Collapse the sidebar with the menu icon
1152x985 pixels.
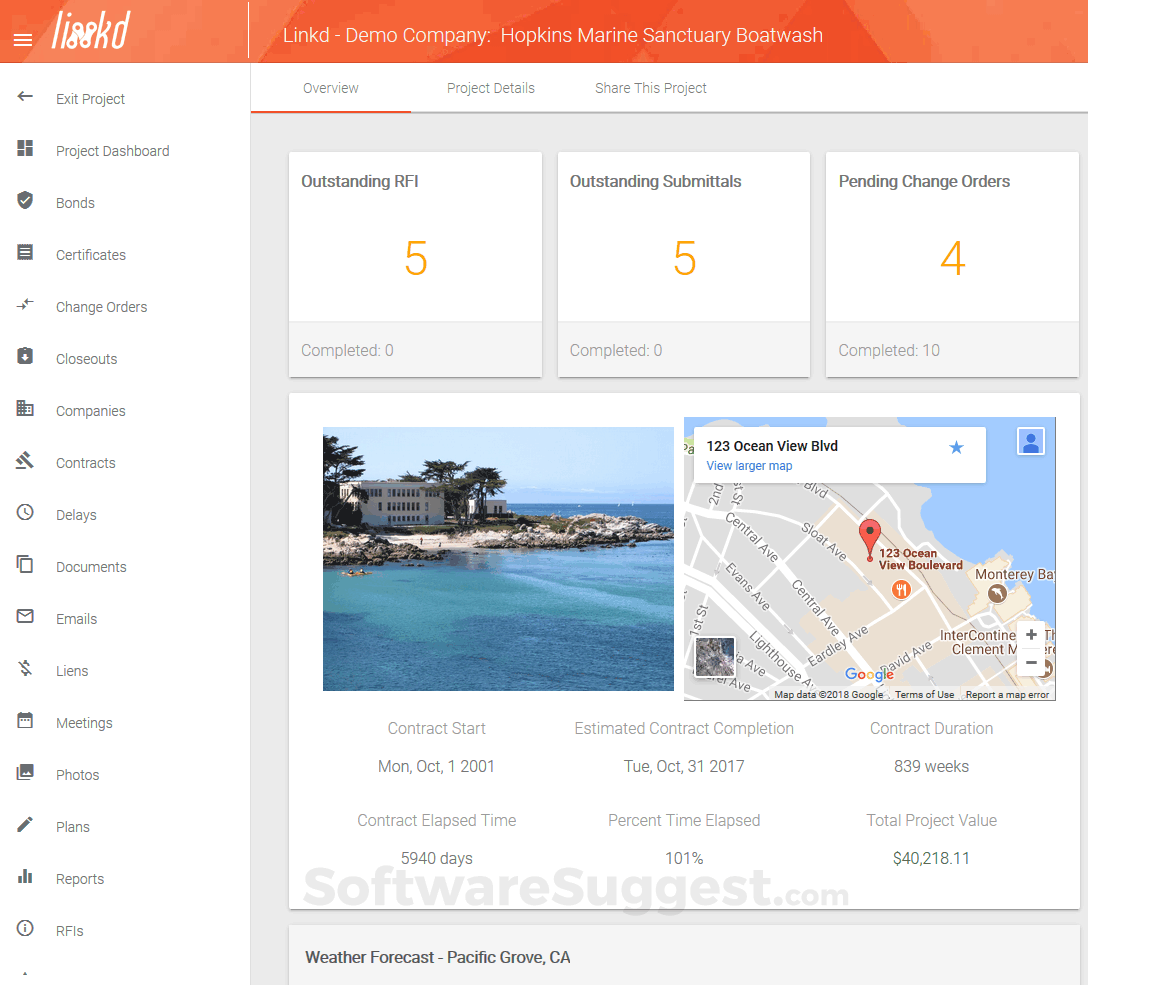[22, 41]
